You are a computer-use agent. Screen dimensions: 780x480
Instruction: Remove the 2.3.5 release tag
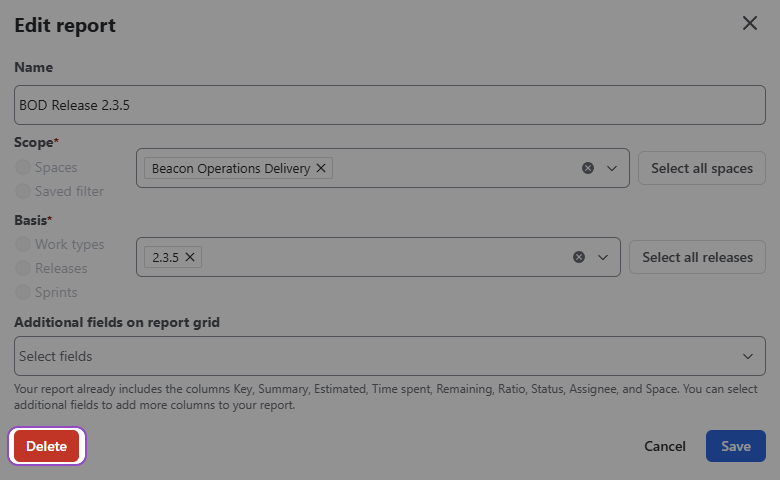[189, 257]
